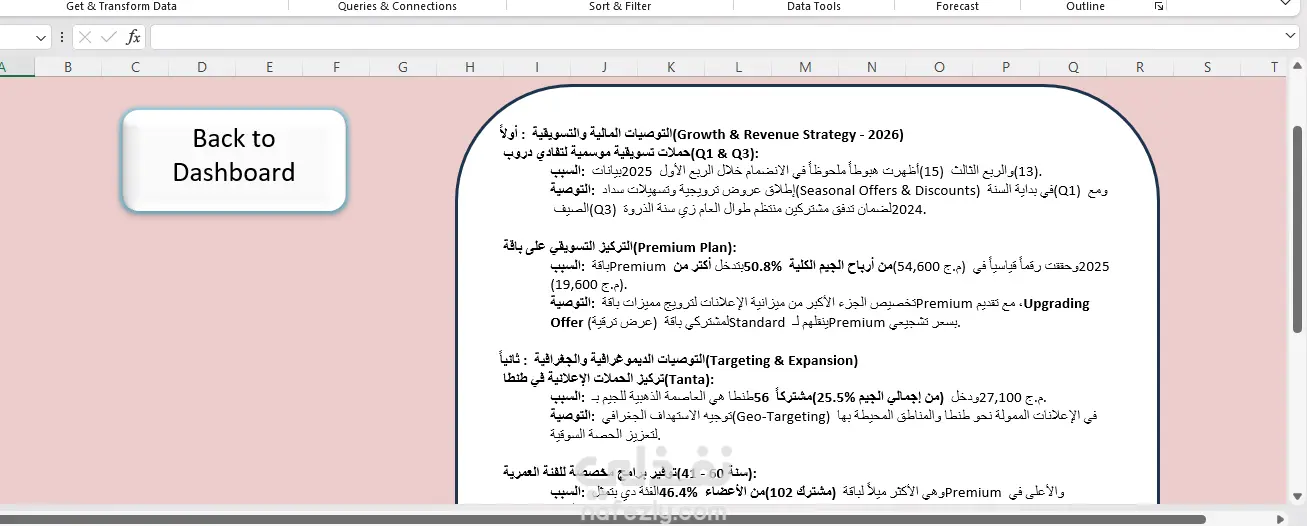Collapse the ribbon using the top-right chevron
The height and width of the screenshot is (526, 1307).
(x=1286, y=5)
